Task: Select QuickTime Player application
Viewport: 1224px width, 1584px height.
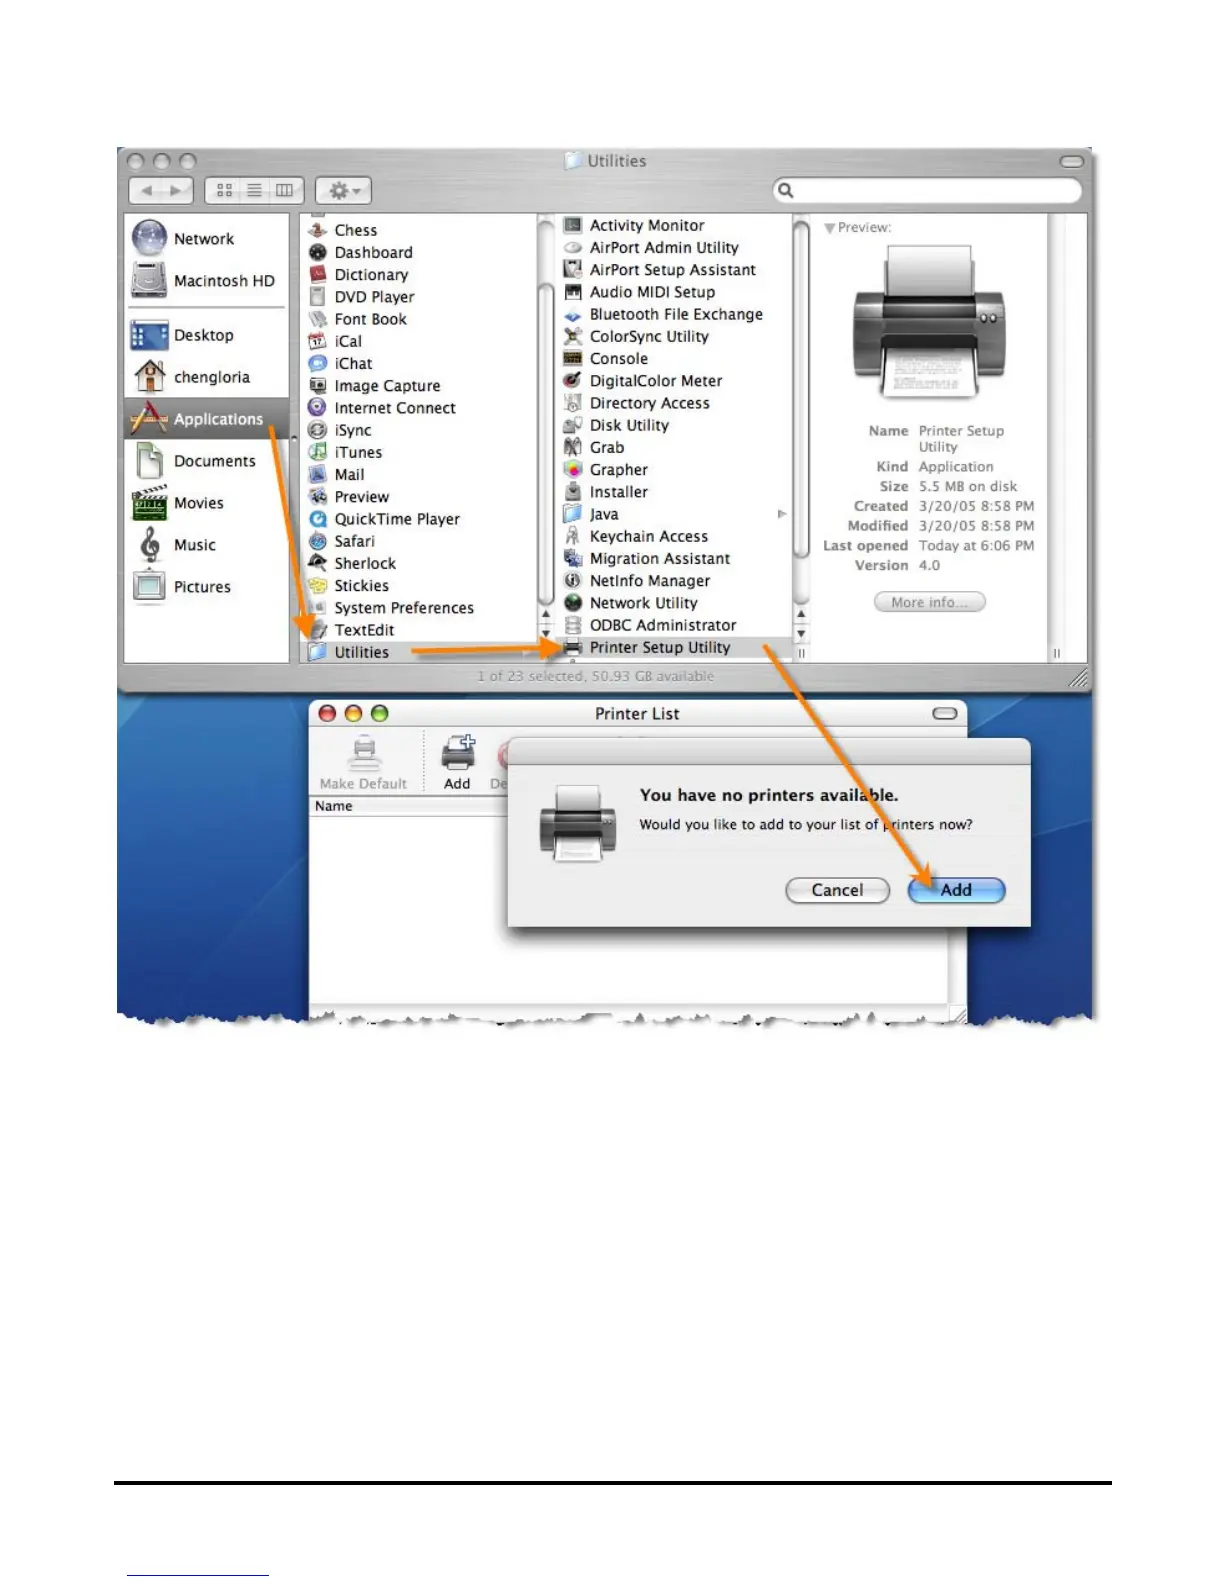Action: tap(384, 519)
